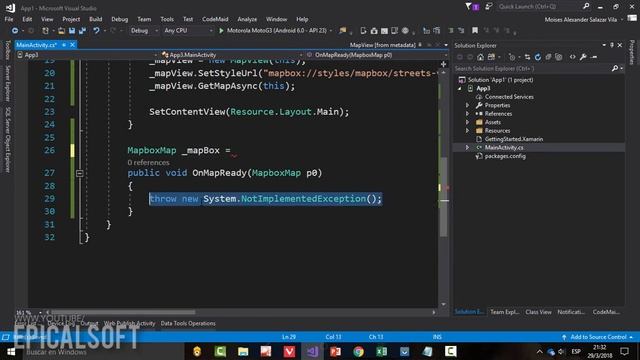640x360 pixels.
Task: Undo the last edit in the toolbar
Action: [96, 31]
